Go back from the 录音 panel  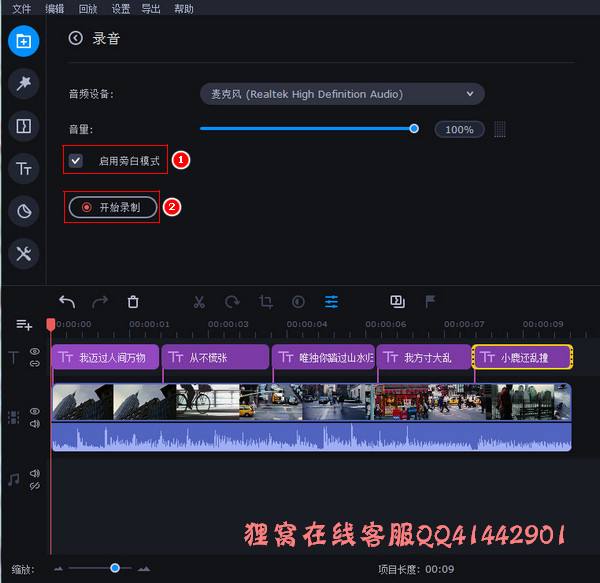(75, 38)
